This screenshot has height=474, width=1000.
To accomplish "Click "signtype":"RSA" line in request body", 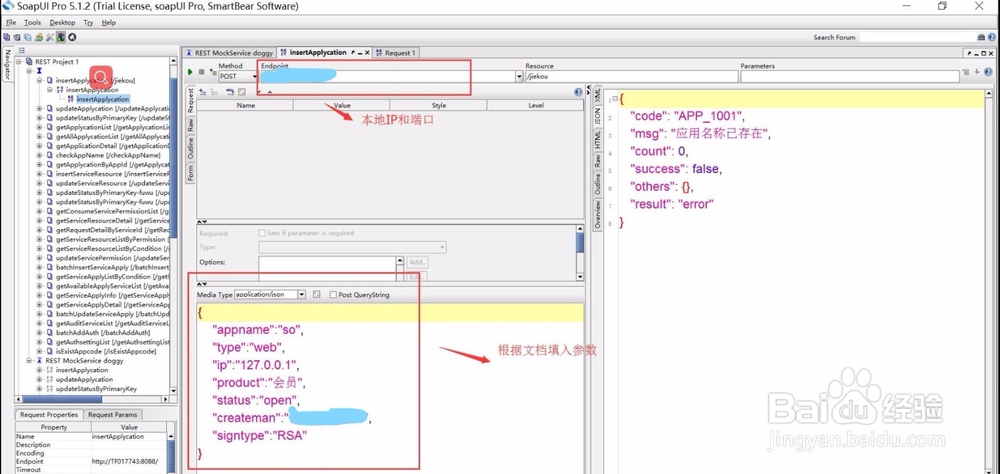I will [260, 436].
